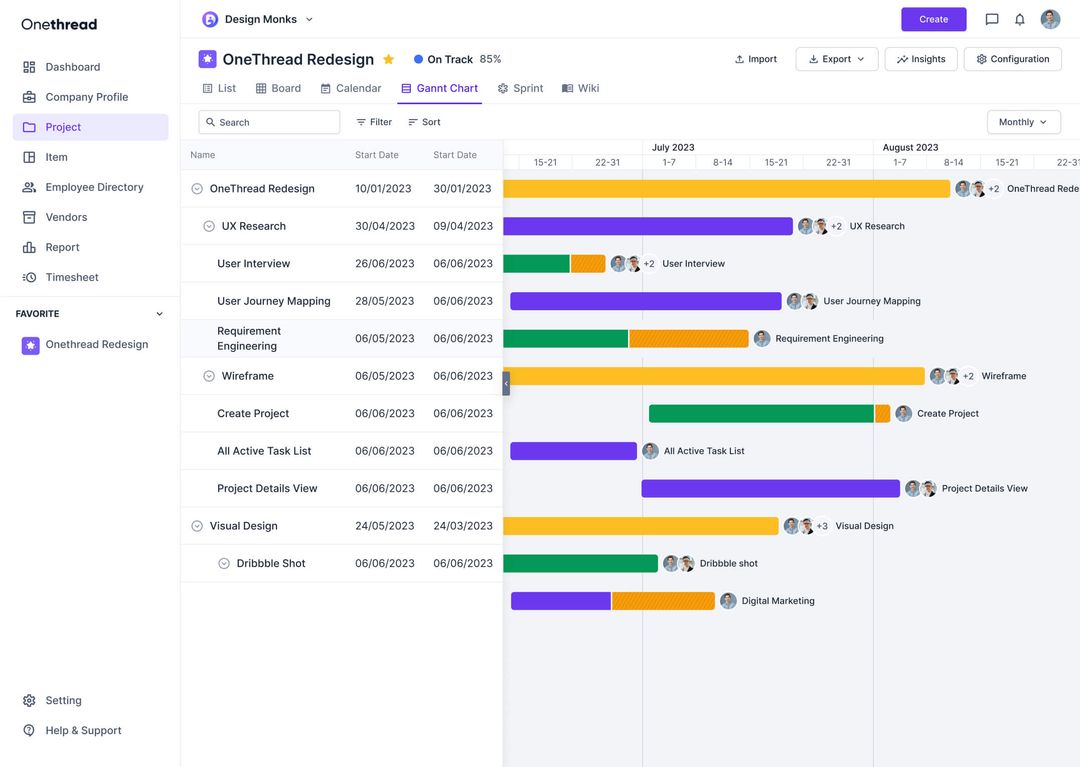
Task: Switch to the Board tab
Action: (278, 88)
